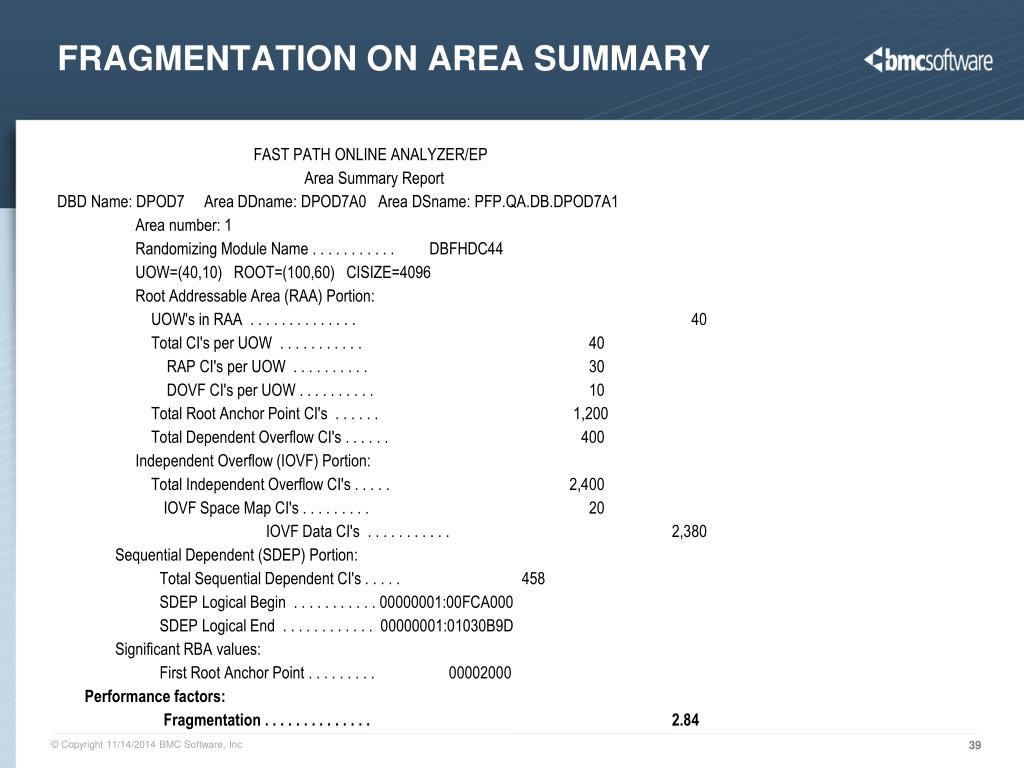Click 'Independent Overflow (IOVF) Portion:' heading
The height and width of the screenshot is (768, 1024).
[253, 461]
